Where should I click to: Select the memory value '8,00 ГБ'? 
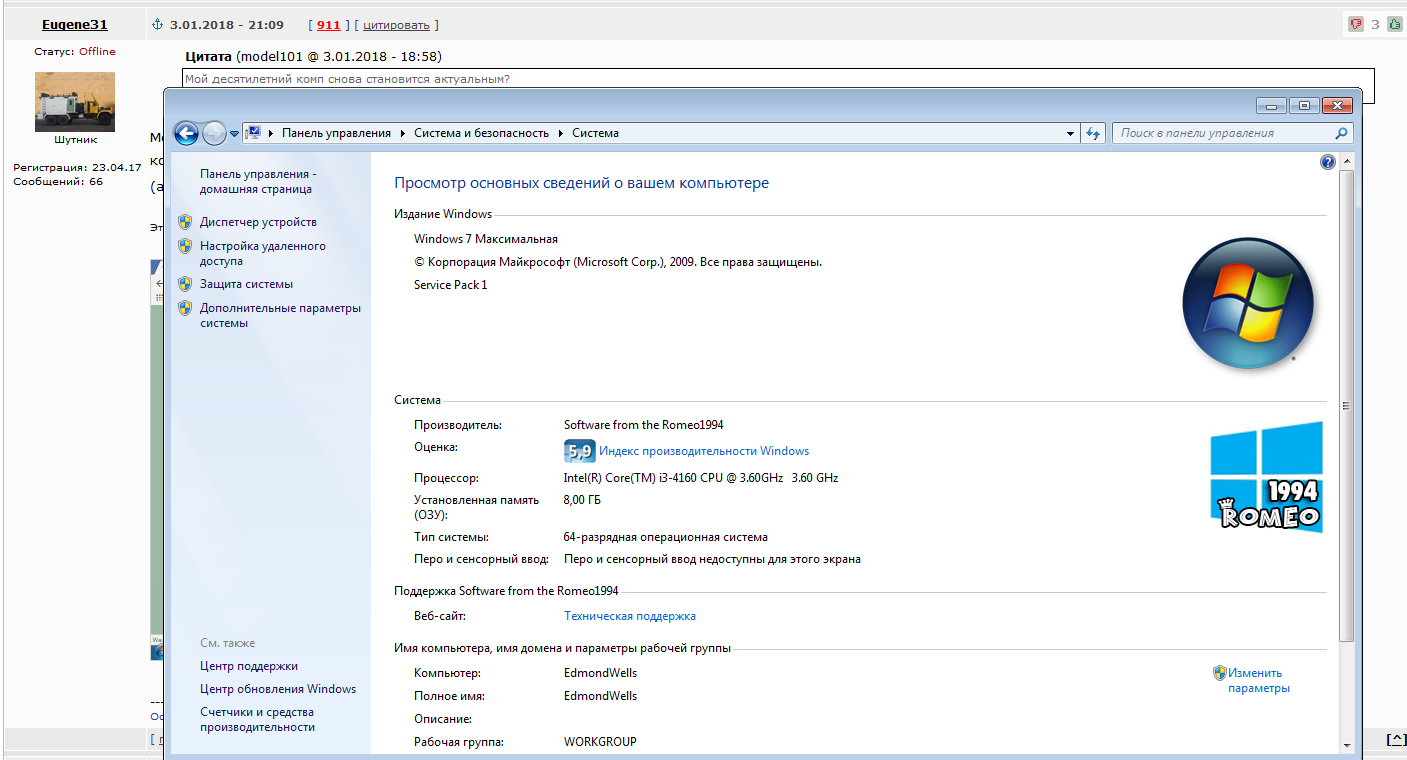(583, 500)
